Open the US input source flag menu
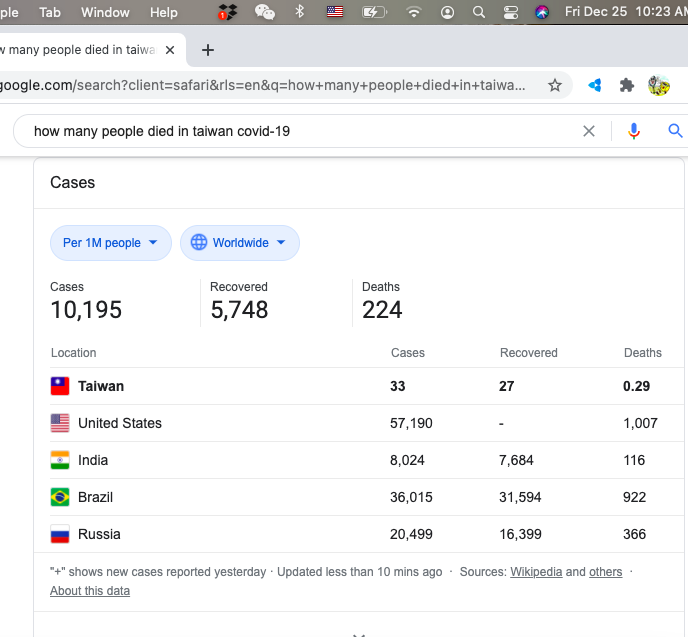Screen dimensions: 688x637 tap(335, 13)
